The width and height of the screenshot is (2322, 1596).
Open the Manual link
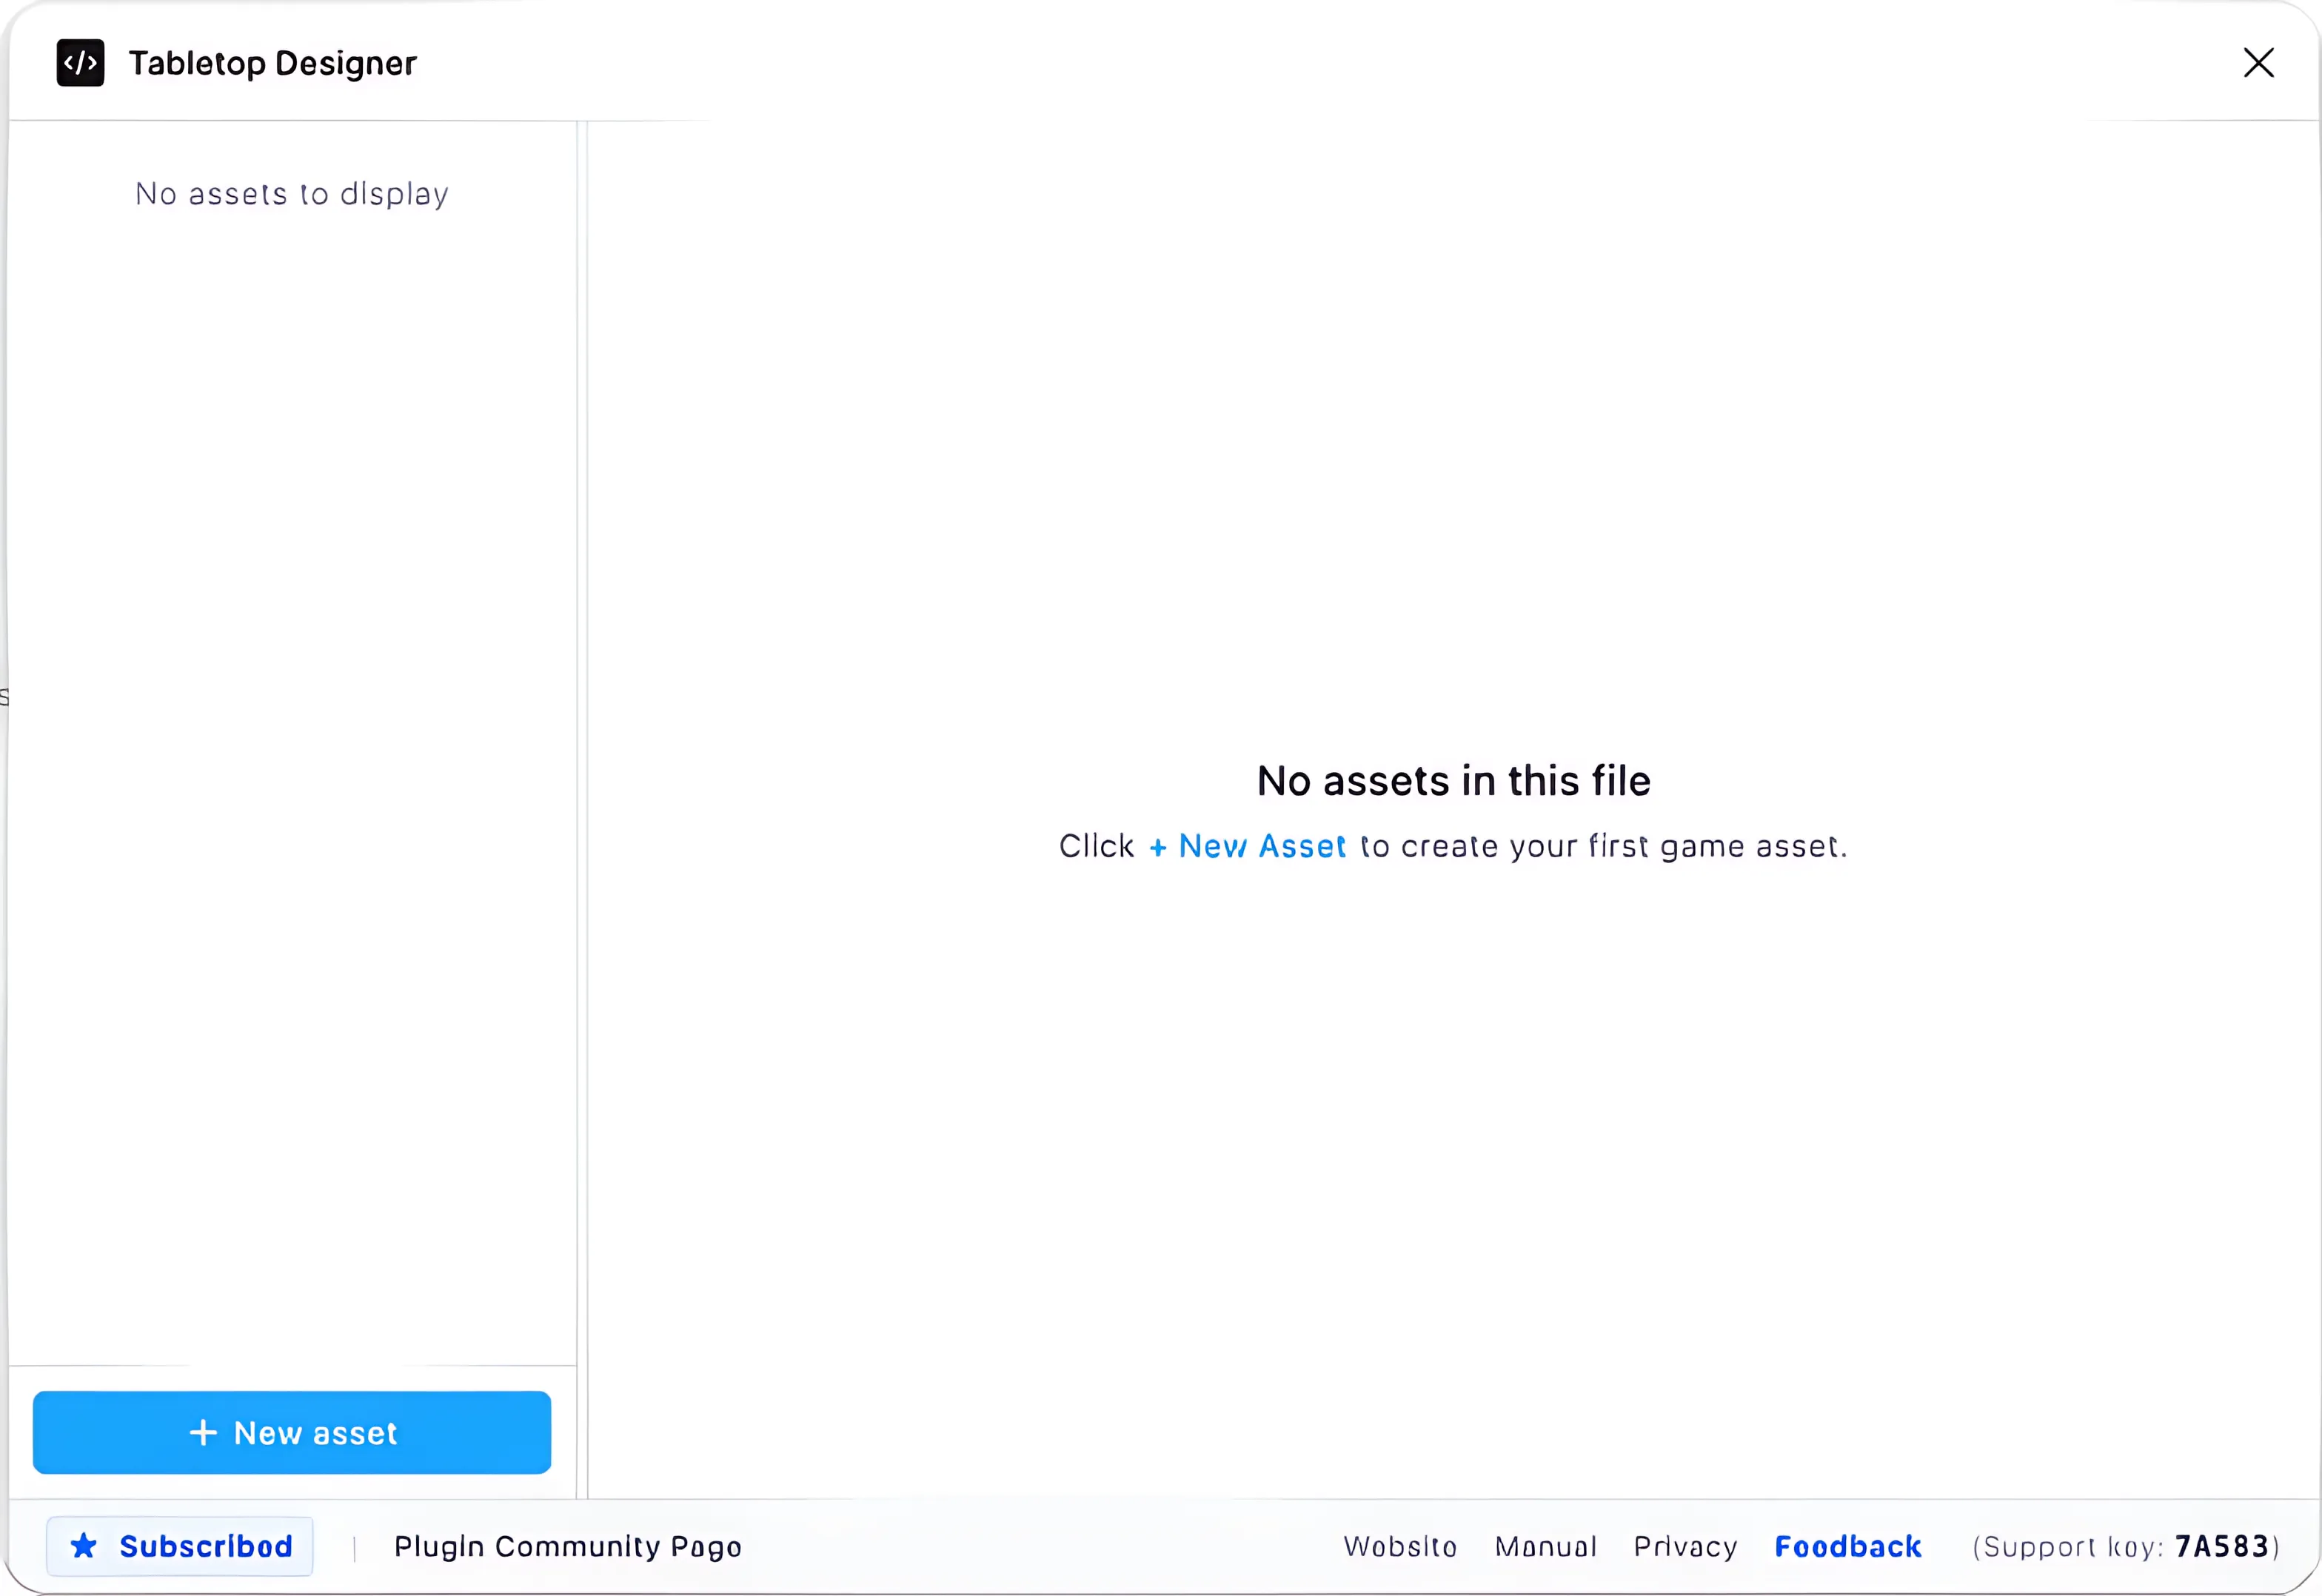pos(1545,1547)
